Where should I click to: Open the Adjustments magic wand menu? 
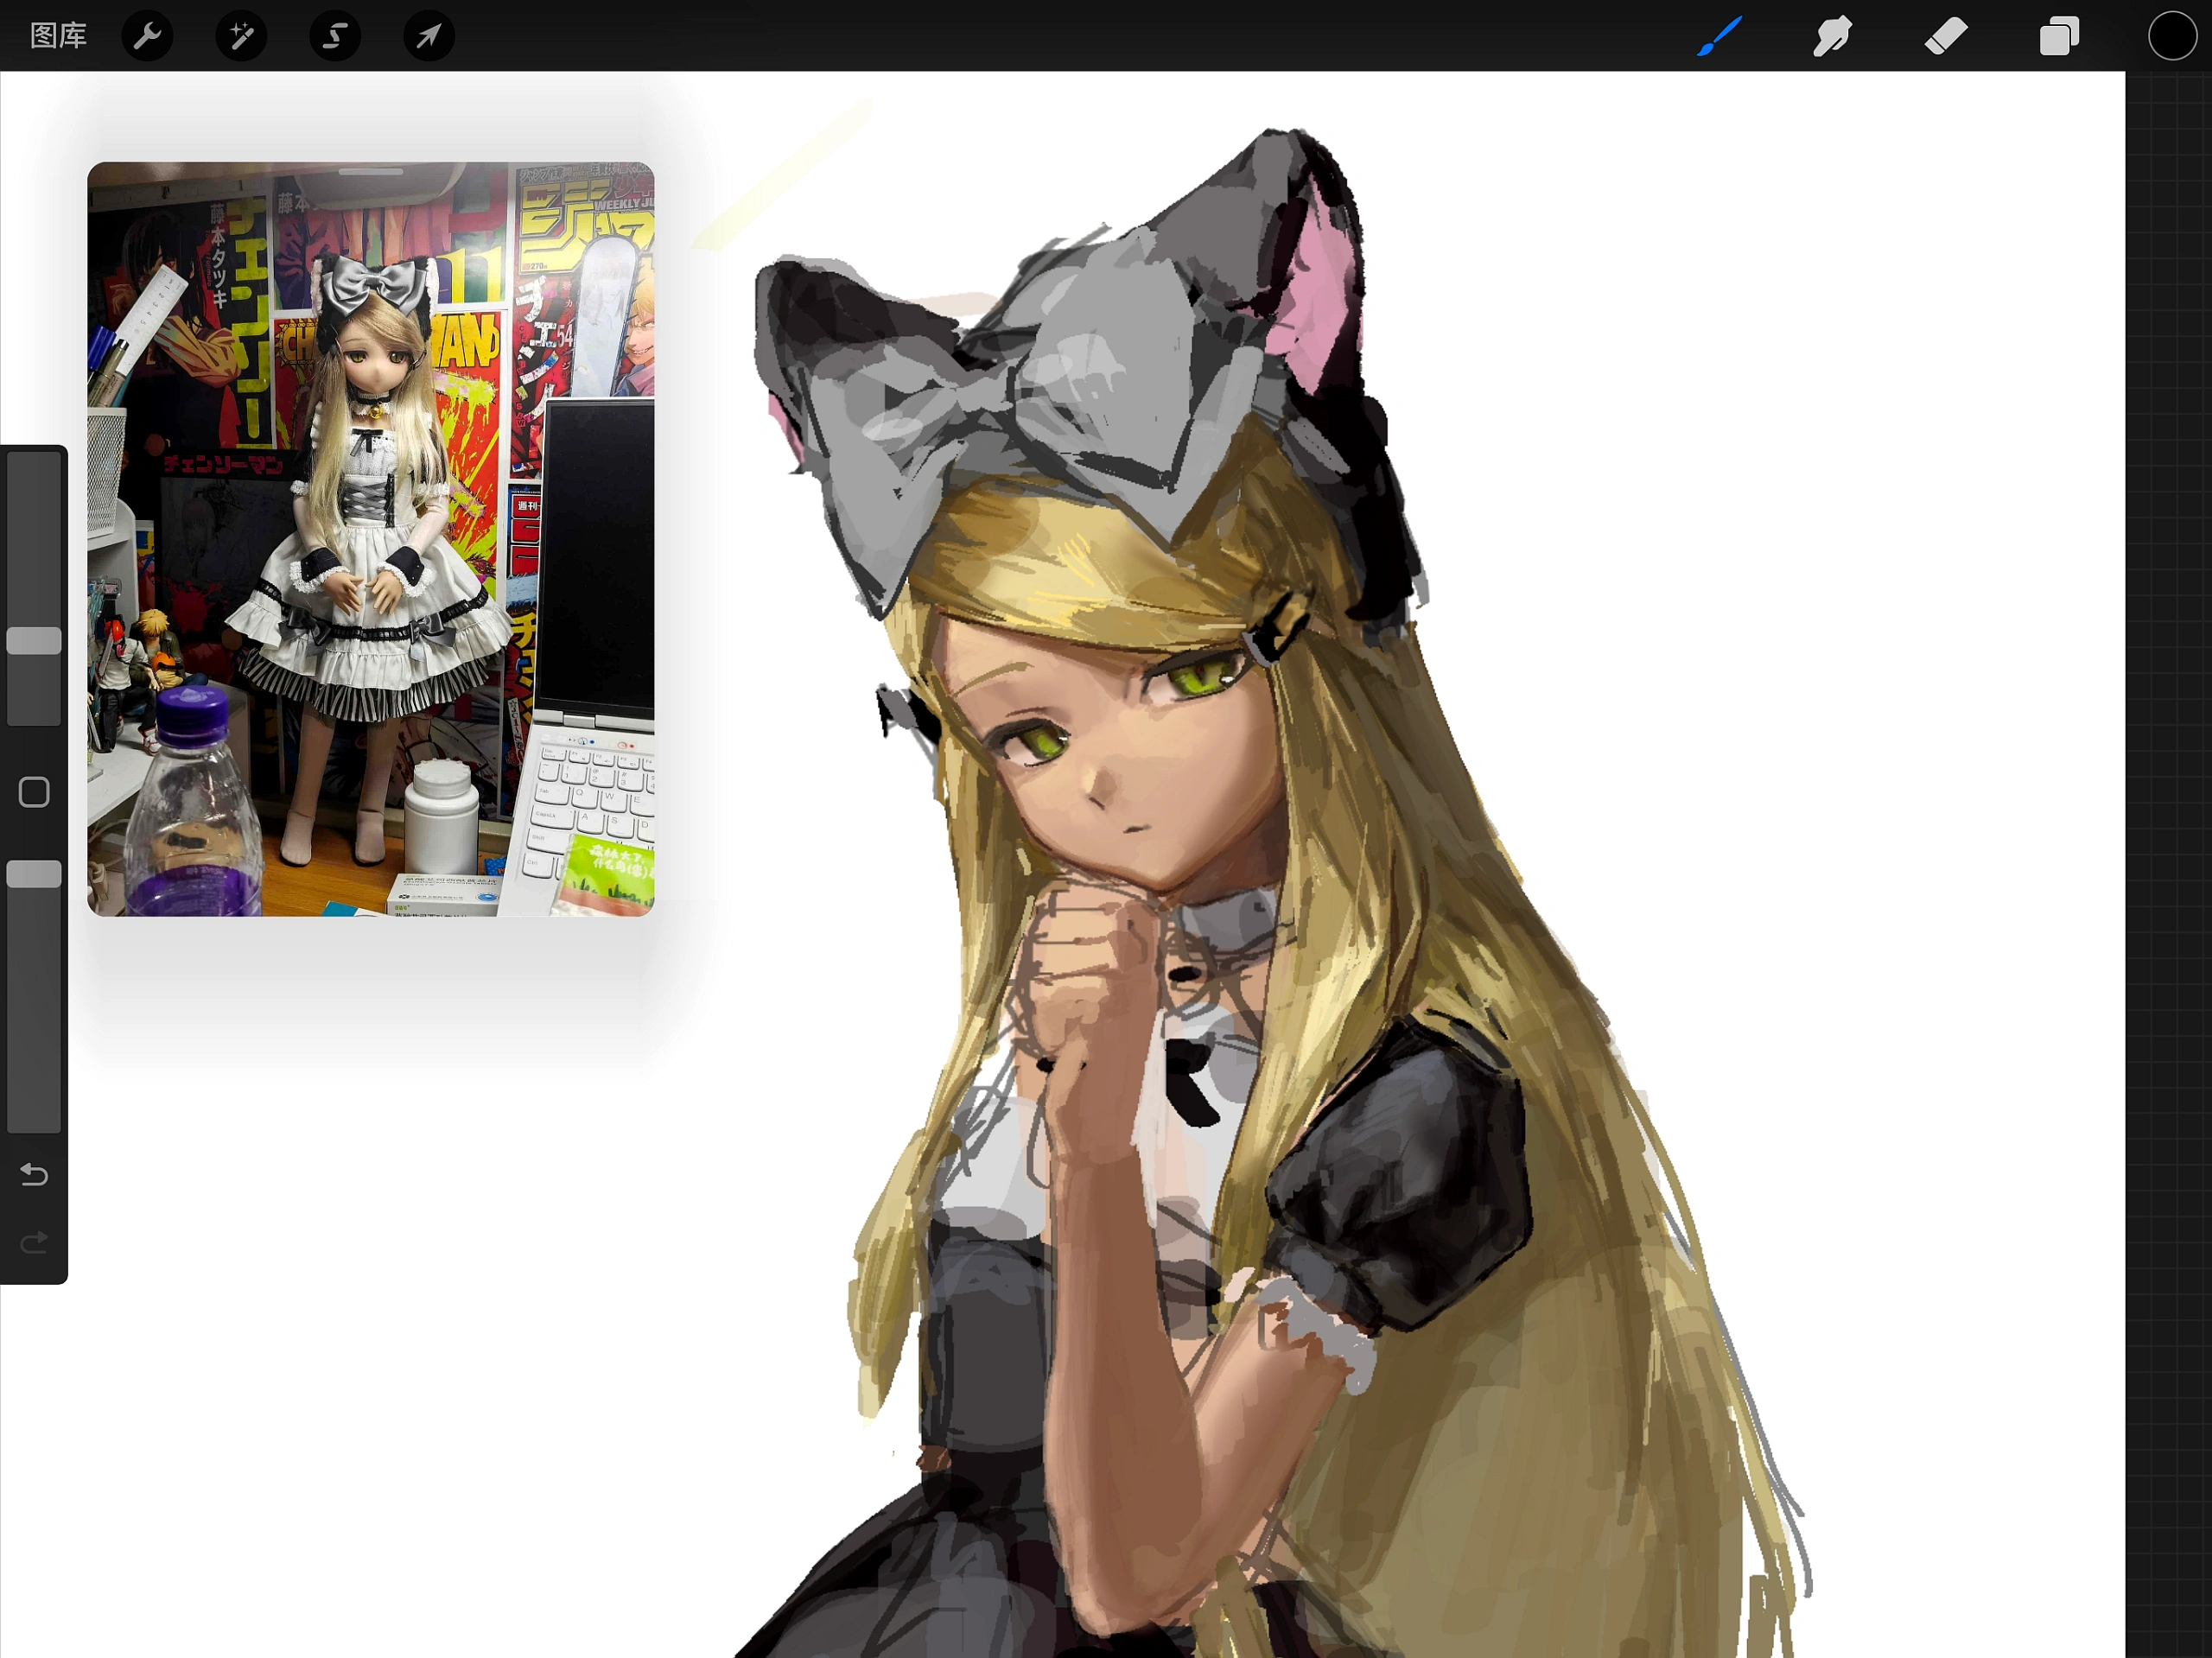click(x=241, y=36)
